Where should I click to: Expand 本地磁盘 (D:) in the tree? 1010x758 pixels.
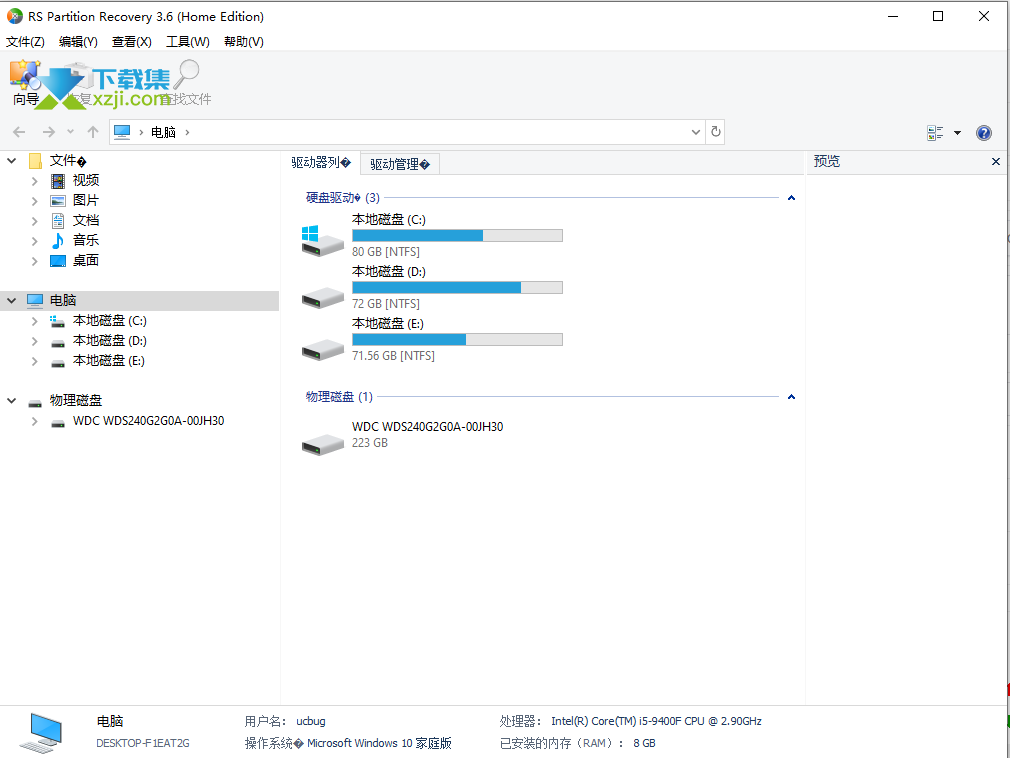35,341
